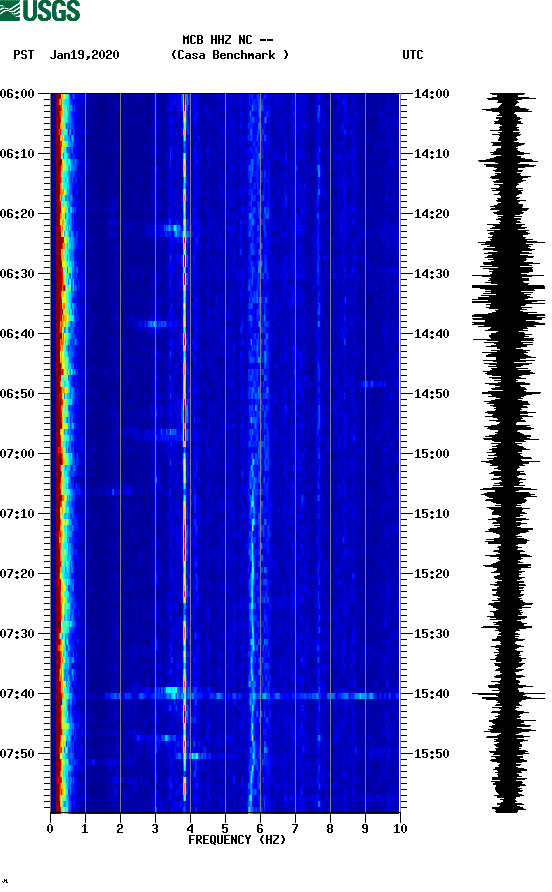Click the 5 Hz frequency axis tick
This screenshot has width=552, height=892.
click(x=225, y=828)
